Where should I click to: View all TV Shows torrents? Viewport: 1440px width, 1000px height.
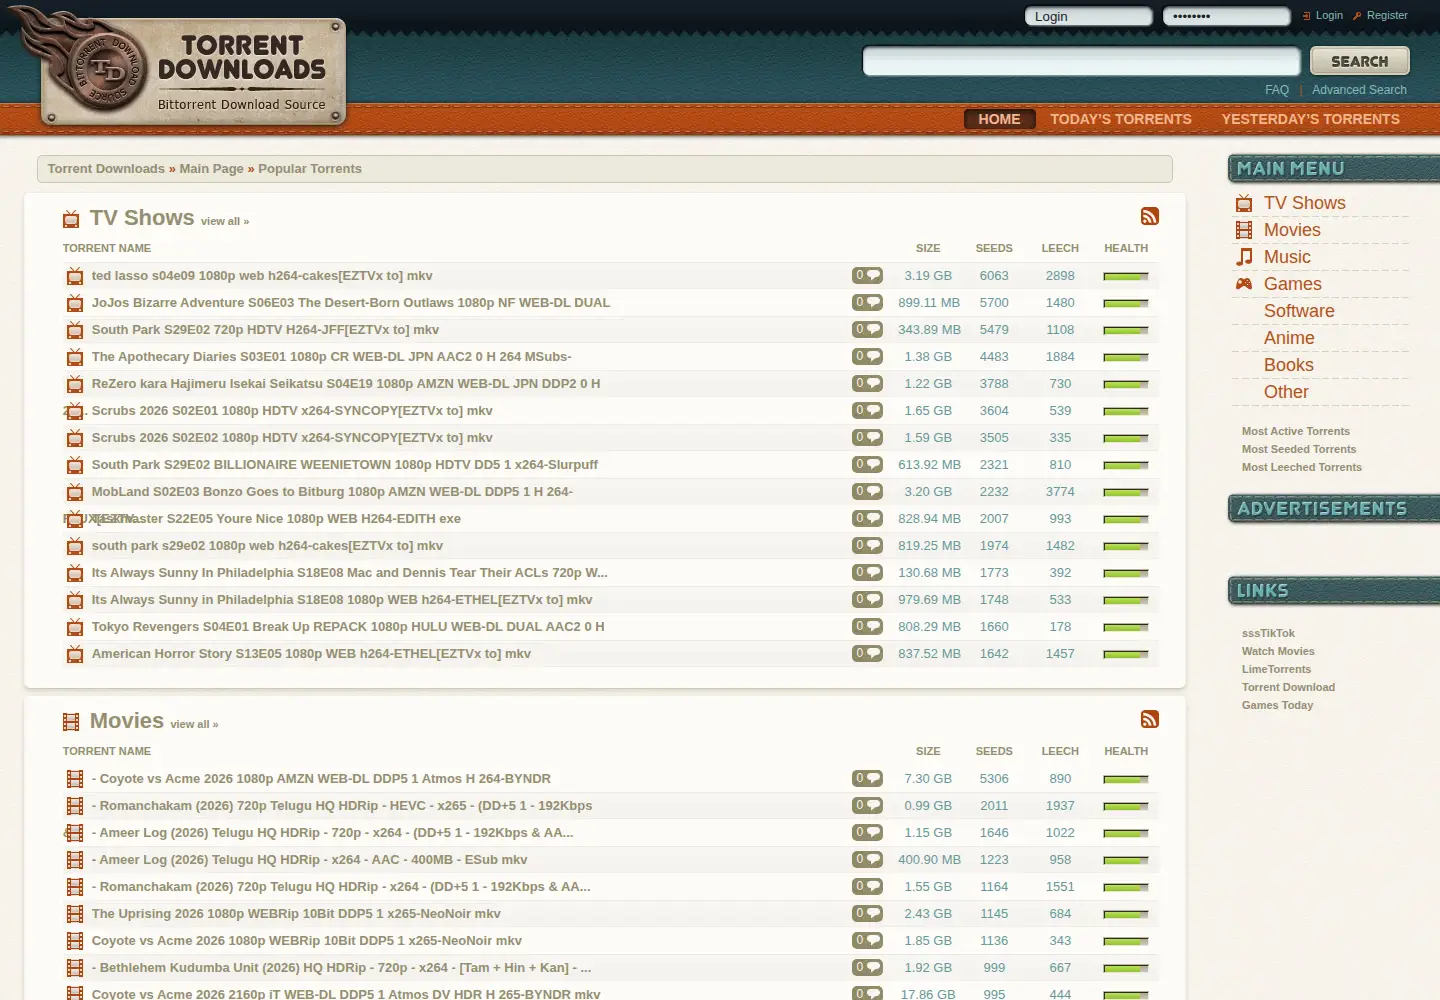point(225,221)
